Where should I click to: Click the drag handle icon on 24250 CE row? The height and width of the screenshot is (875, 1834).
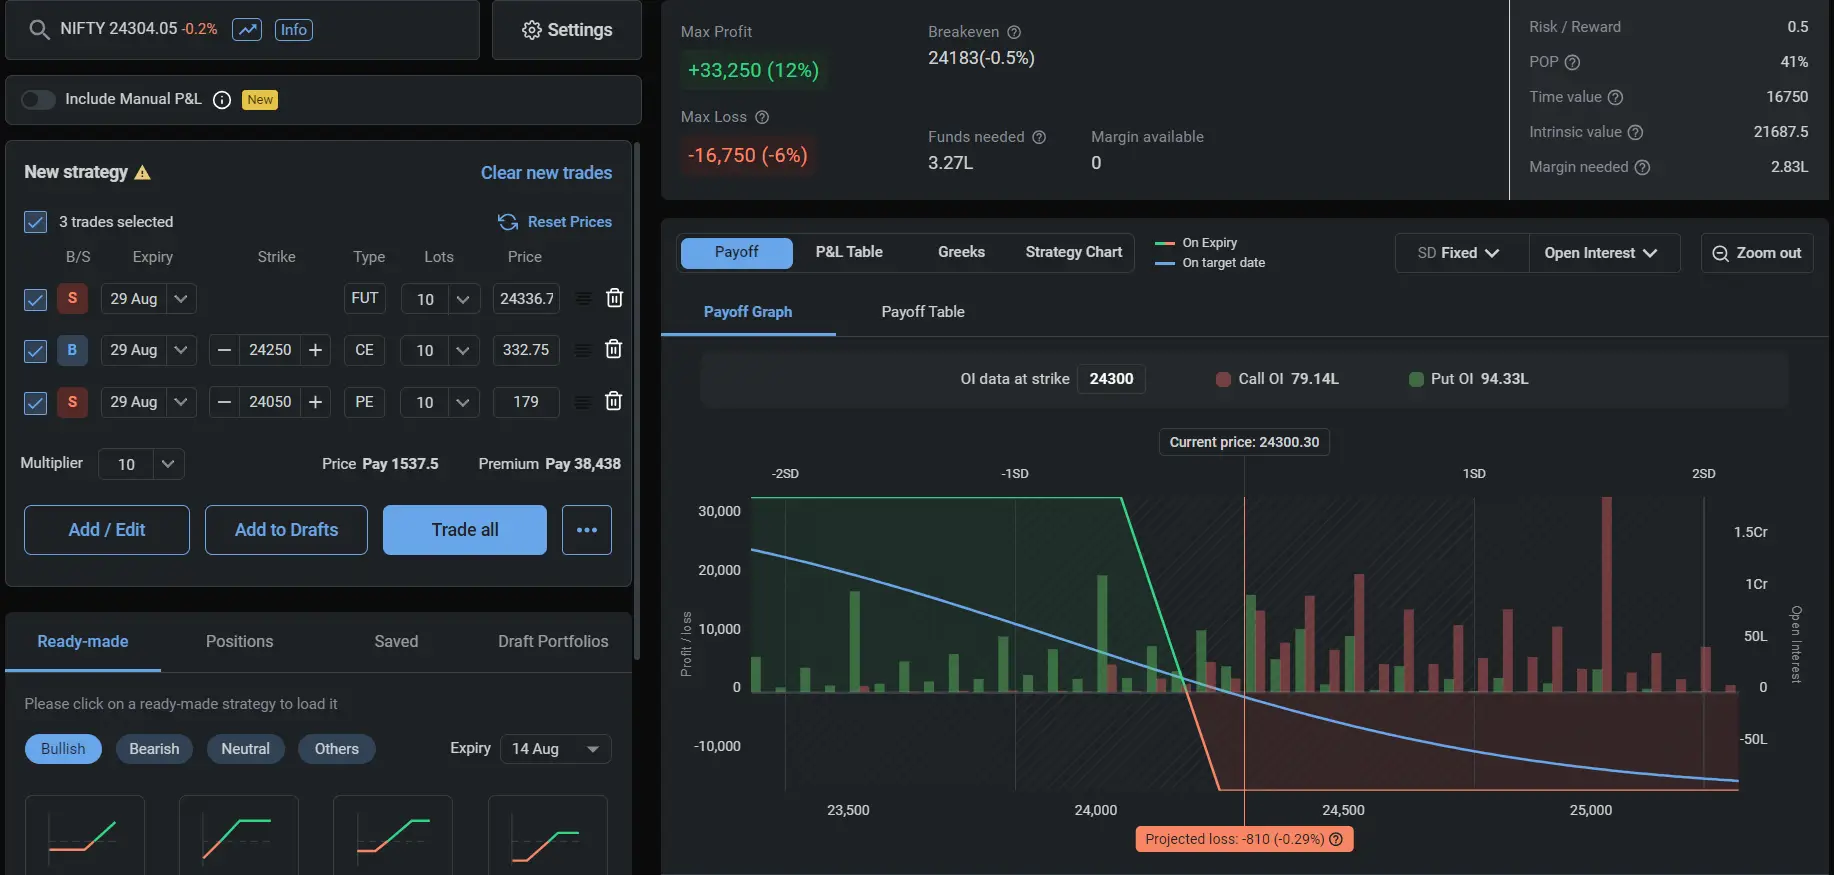(583, 350)
